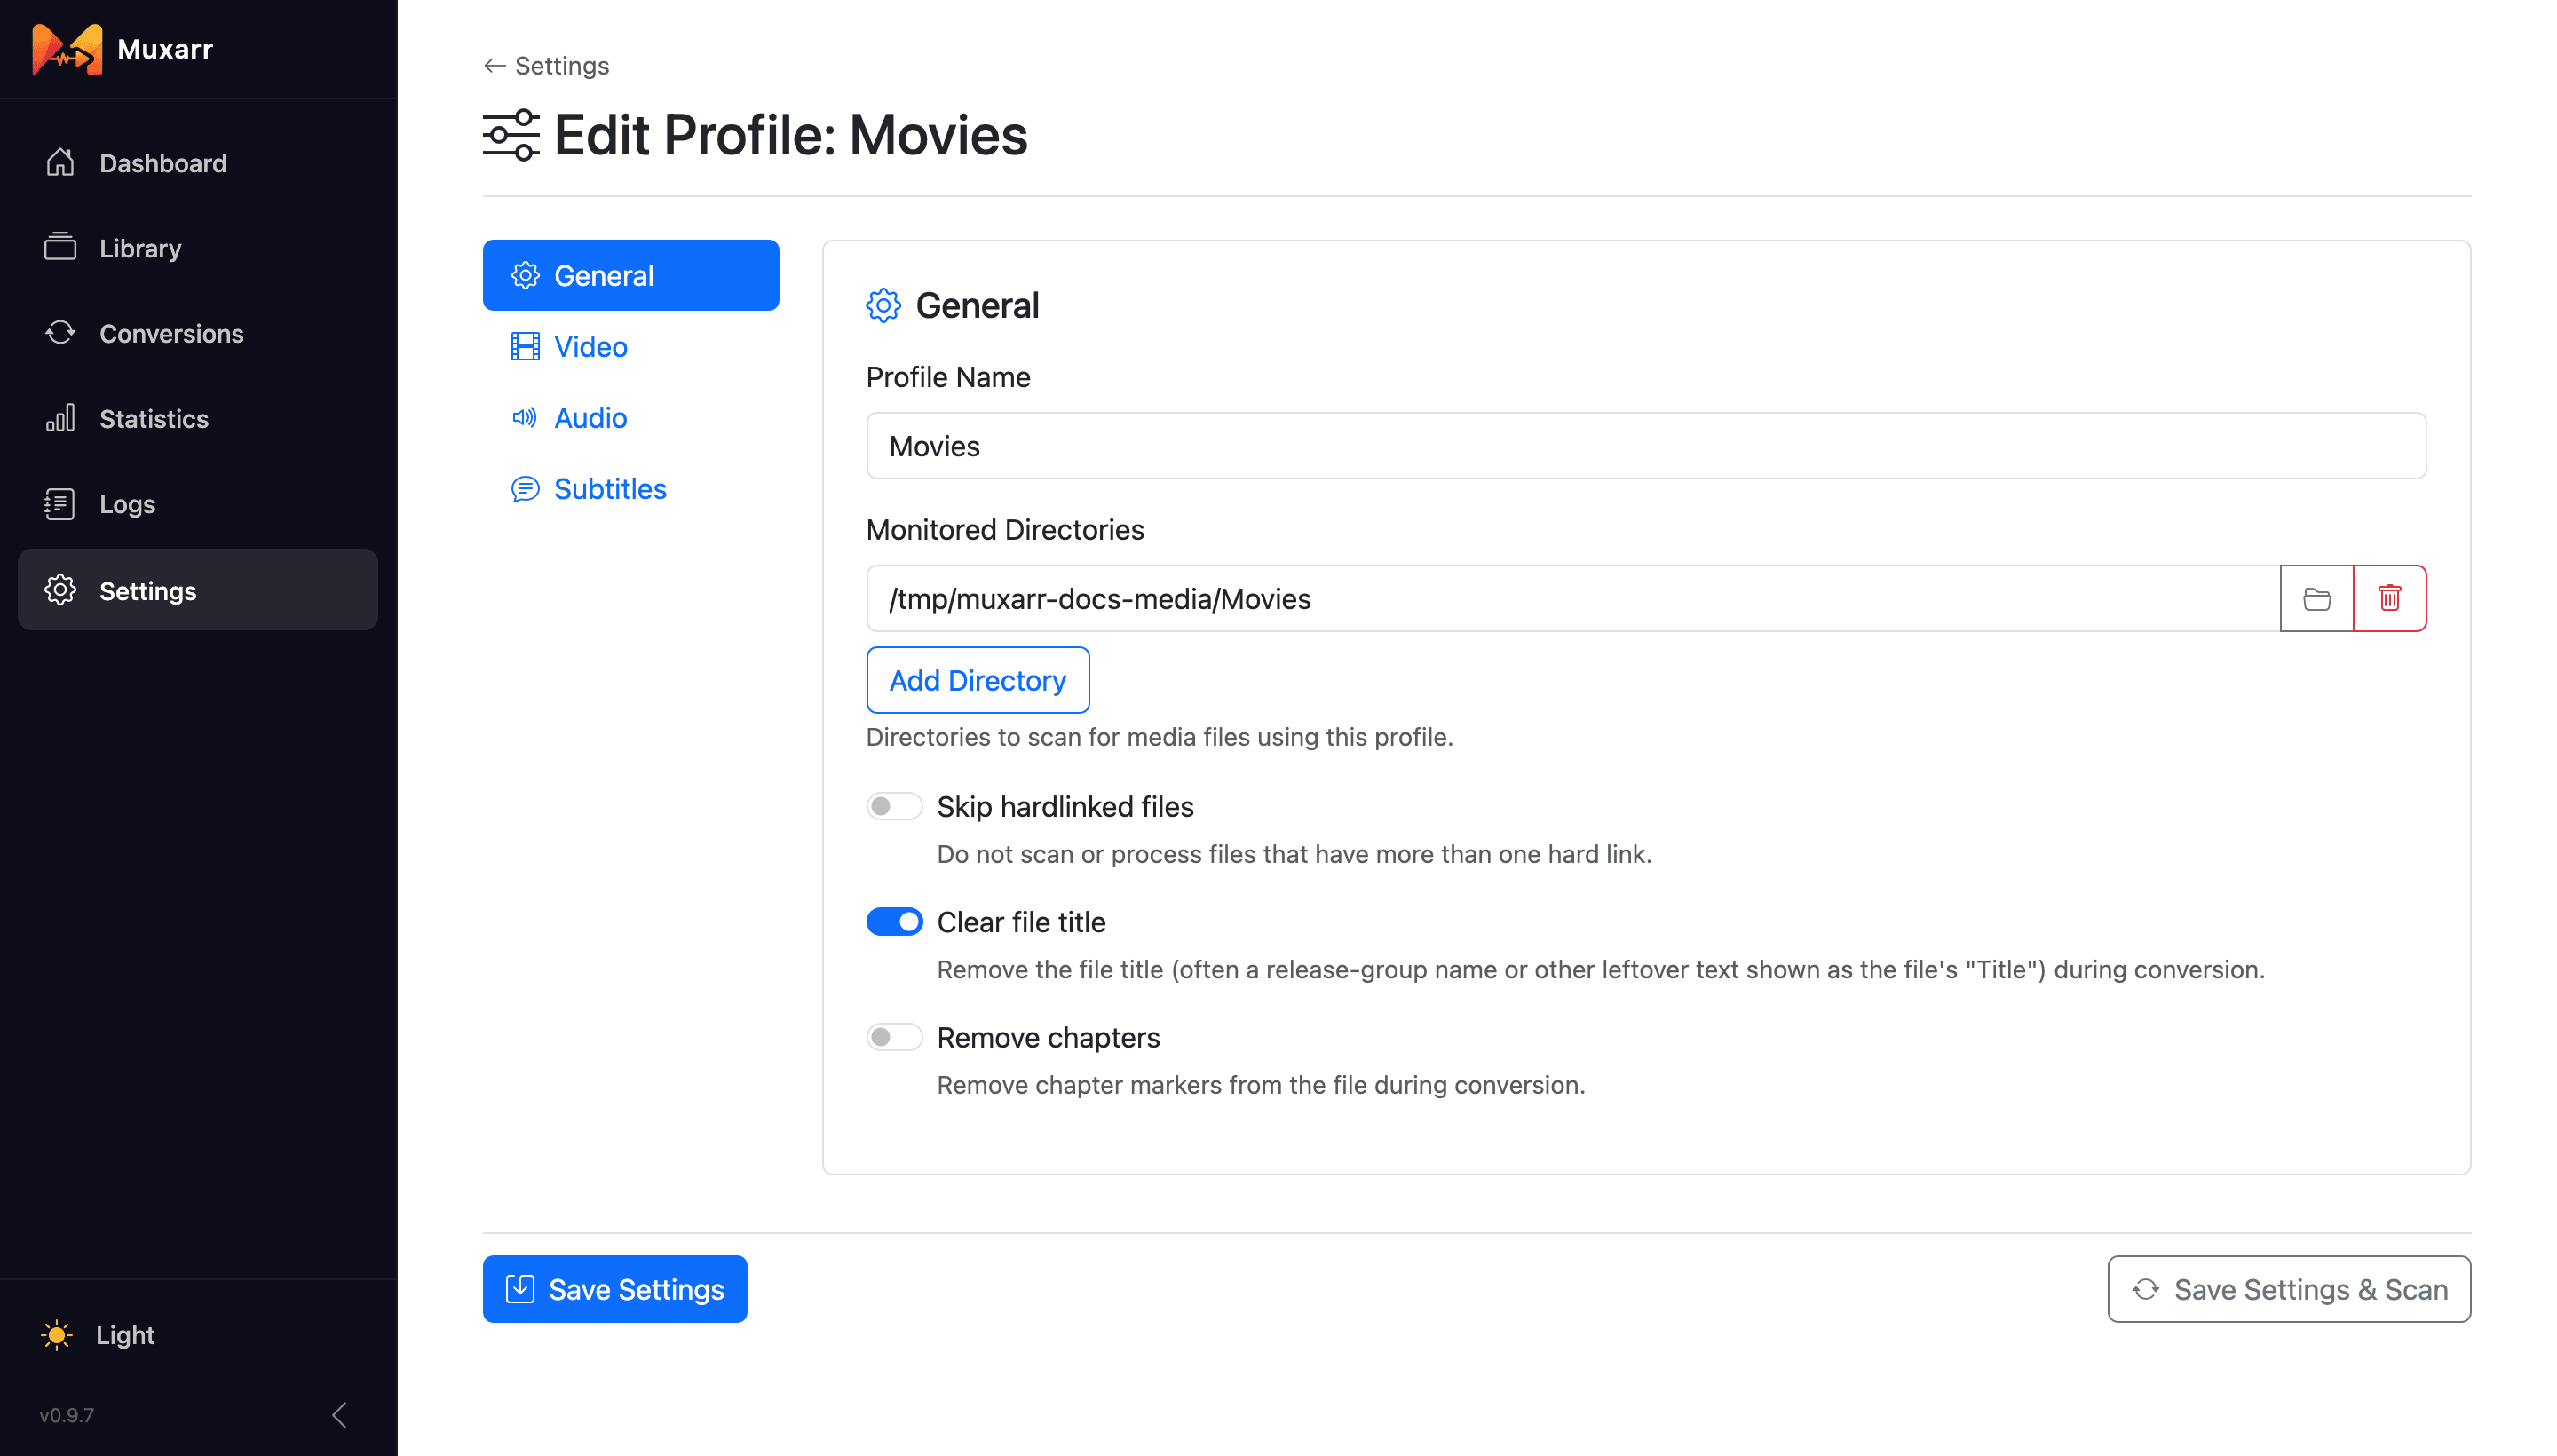The image size is (2557, 1456).
Task: Click the Profile Name input field
Action: pyautogui.click(x=1646, y=446)
